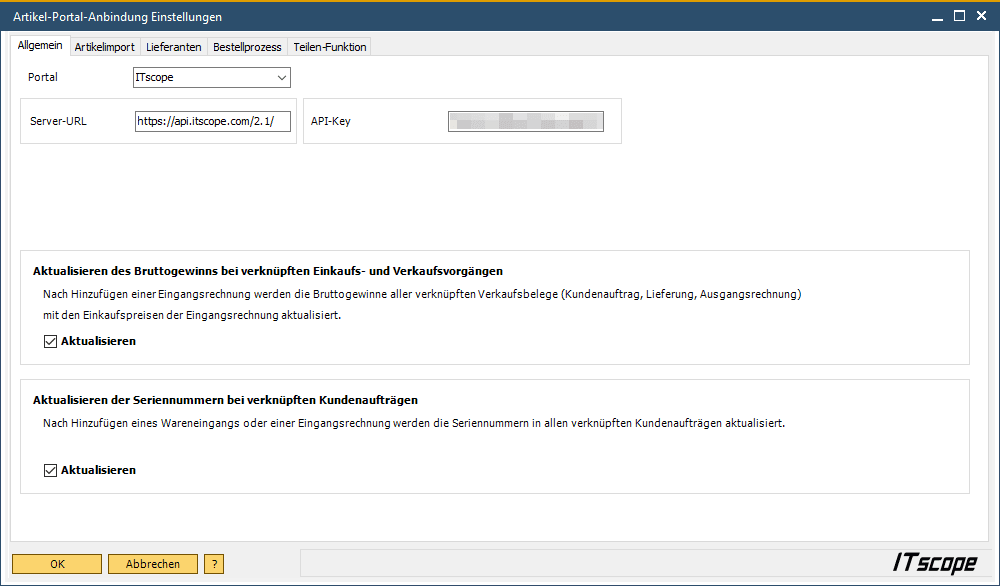Maximize the settings window
The height and width of the screenshot is (586, 1000).
click(959, 16)
